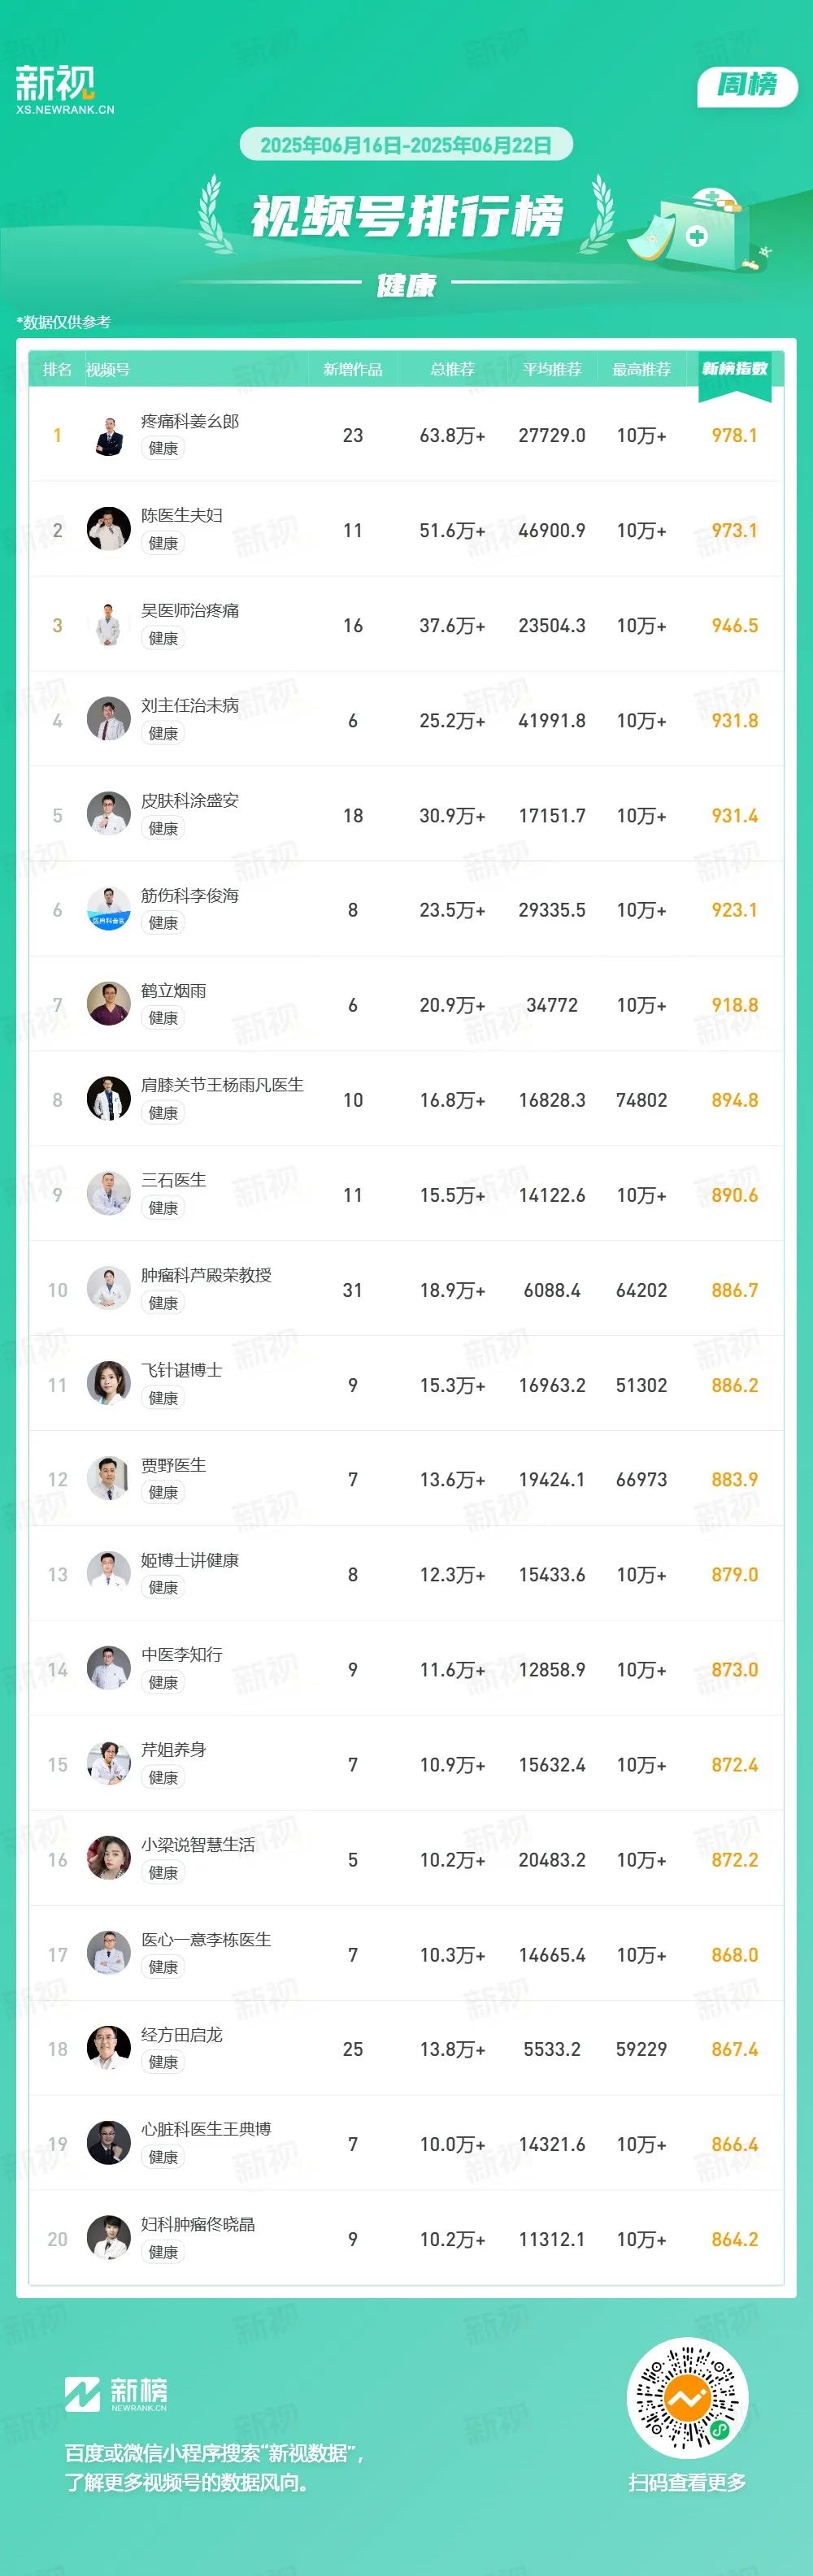This screenshot has width=813, height=2576.
Task: Open the 吴医师治疼痛 account name
Action: click(190, 610)
